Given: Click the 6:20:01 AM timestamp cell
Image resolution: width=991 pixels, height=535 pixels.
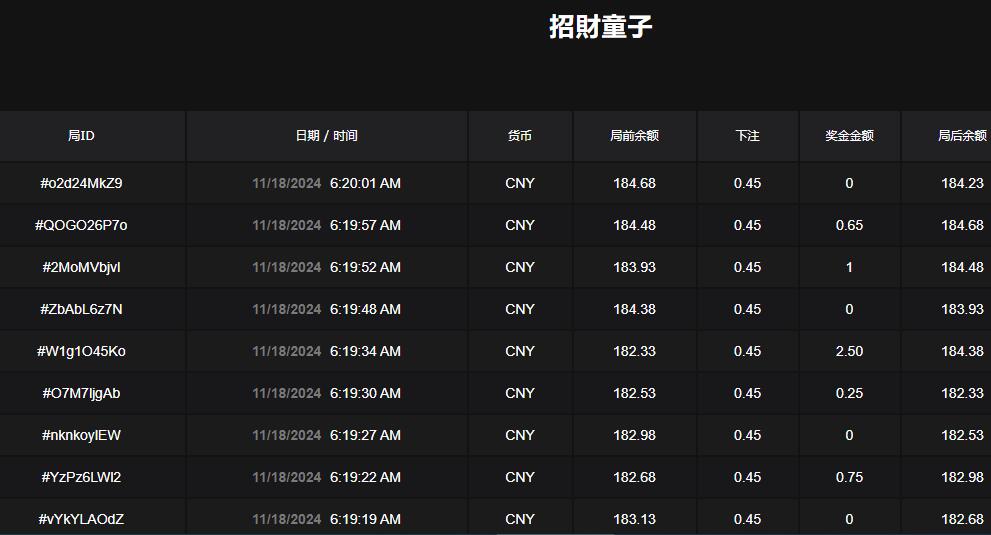Looking at the screenshot, I should pos(365,183).
